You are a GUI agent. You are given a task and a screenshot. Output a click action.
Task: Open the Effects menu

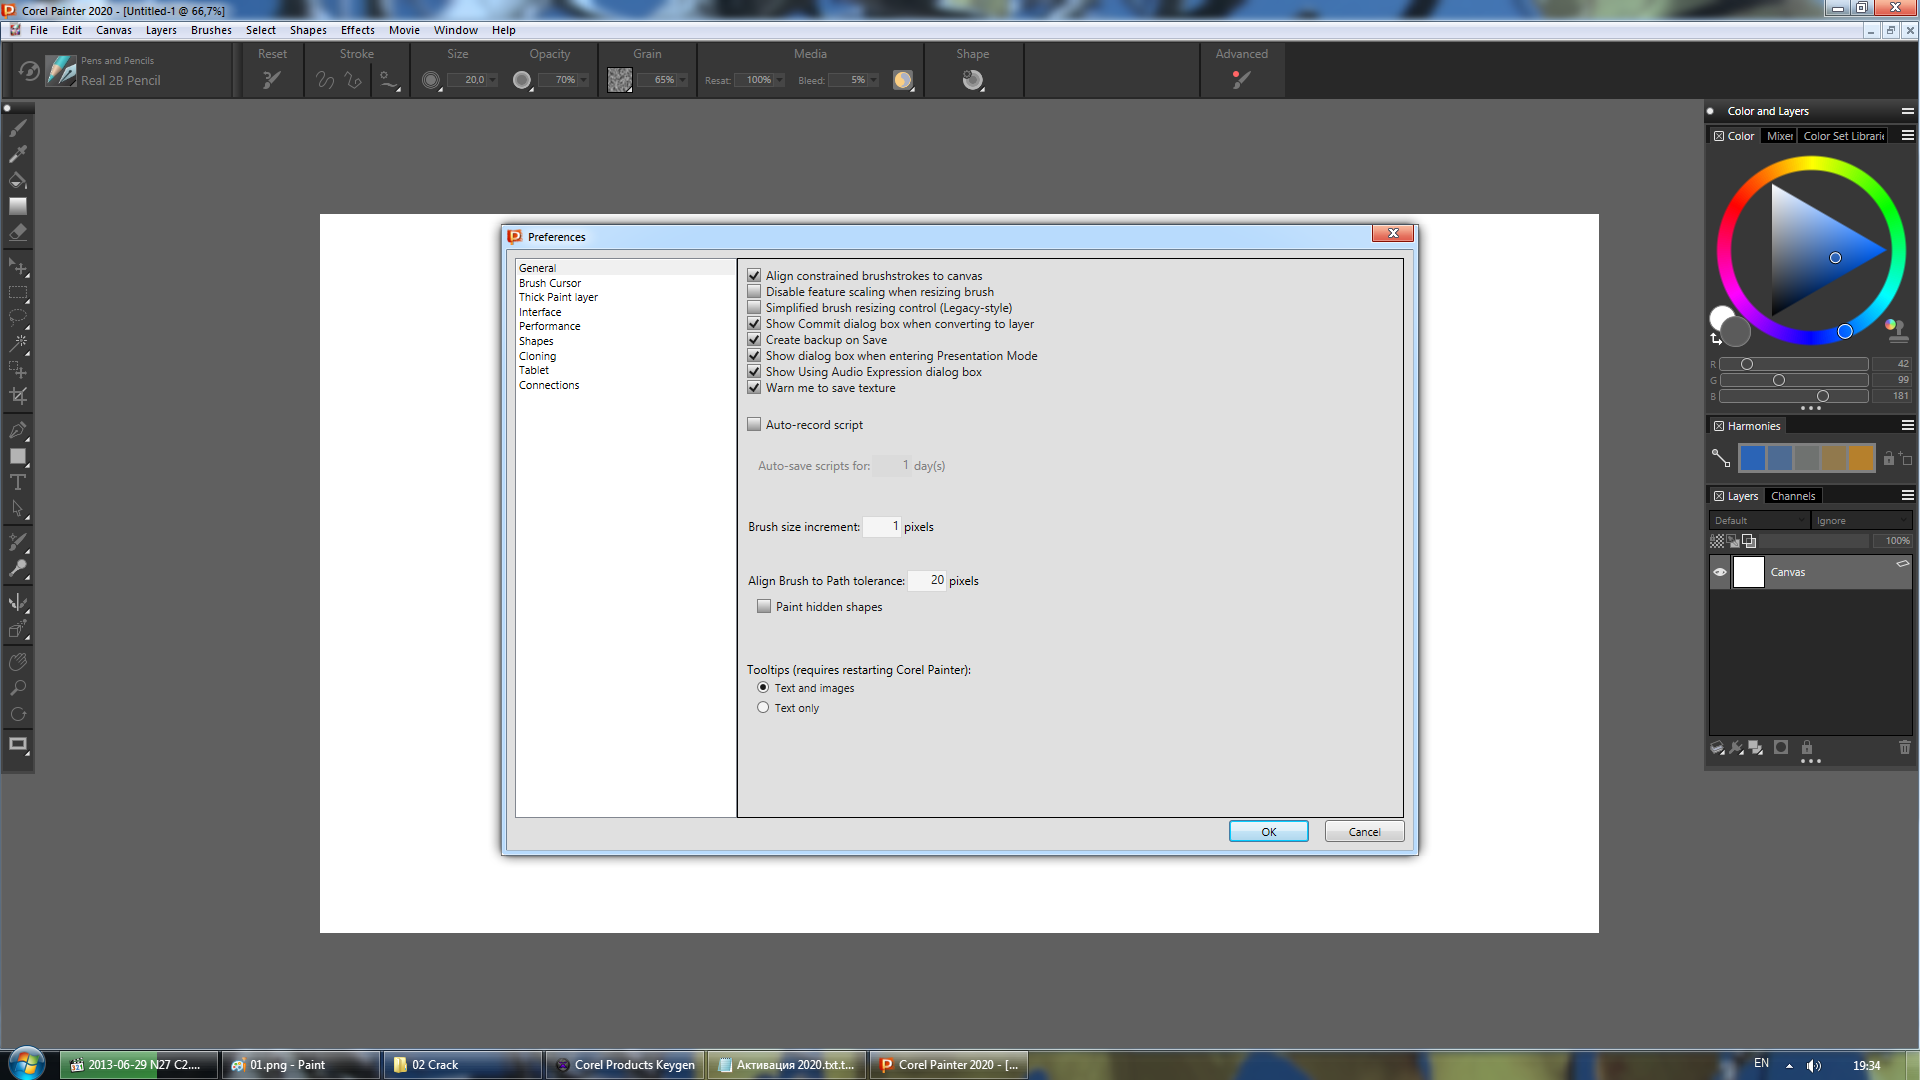point(357,30)
